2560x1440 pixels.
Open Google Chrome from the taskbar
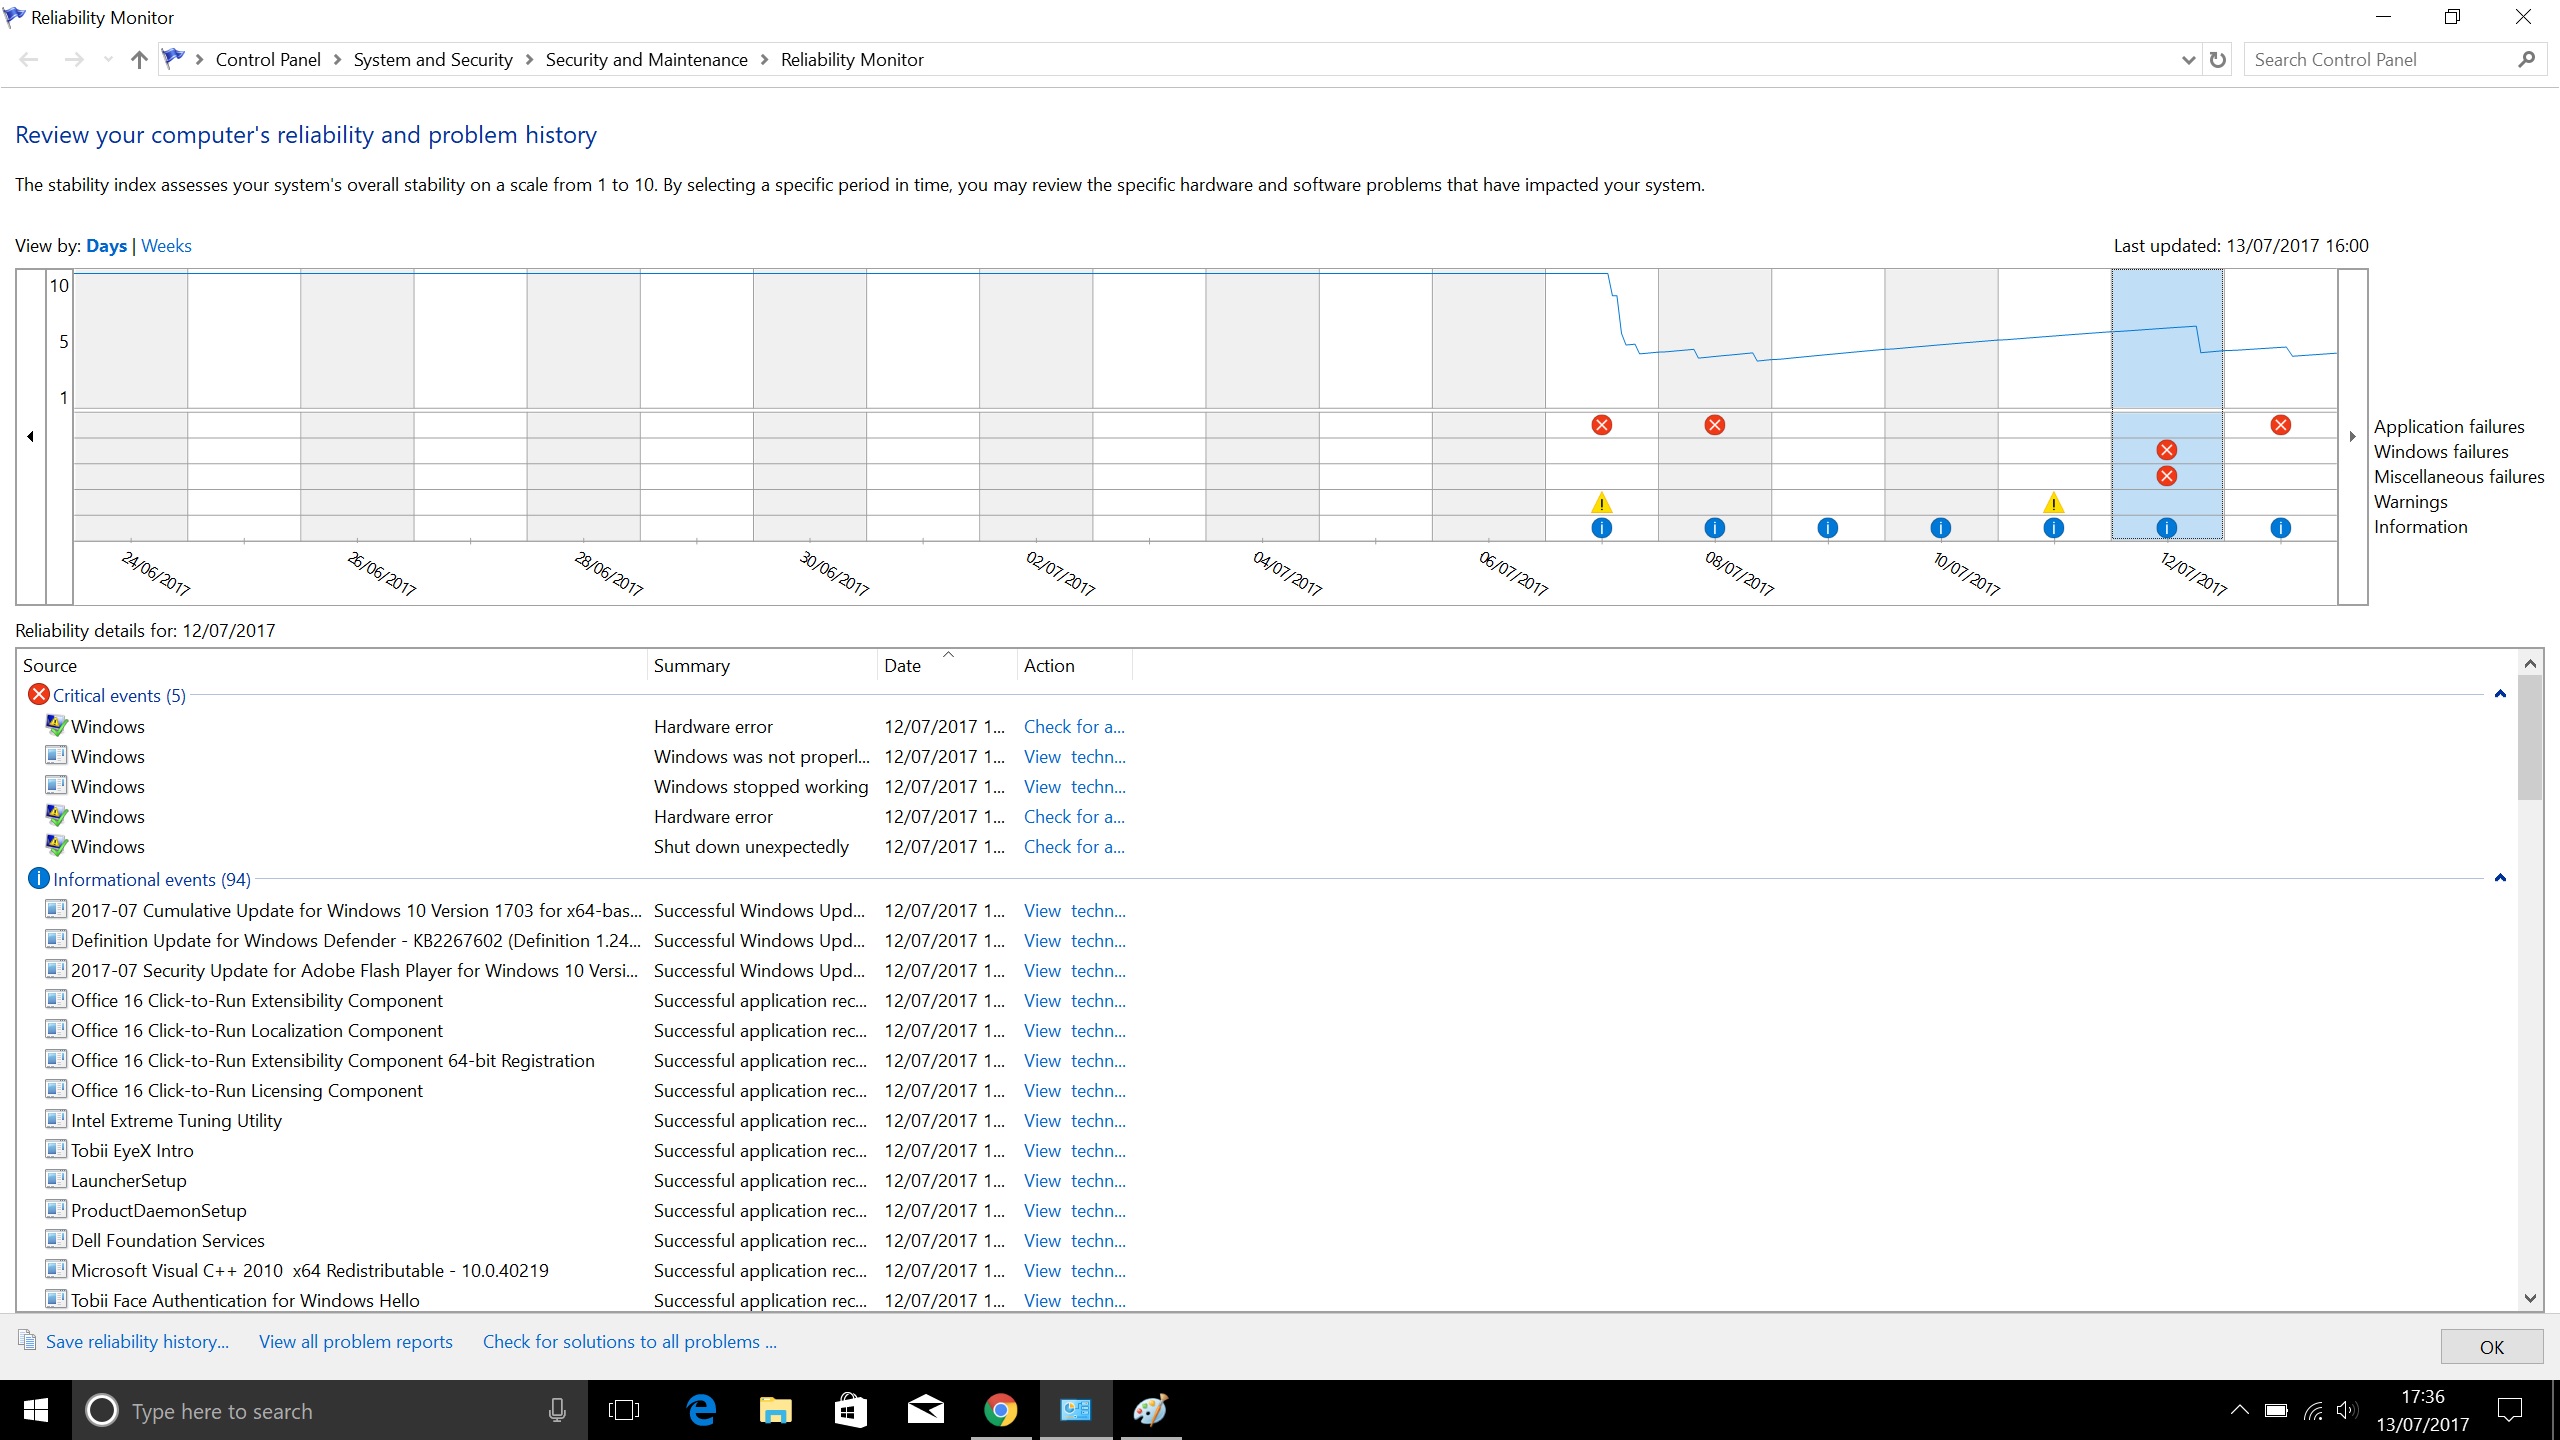click(x=1000, y=1411)
